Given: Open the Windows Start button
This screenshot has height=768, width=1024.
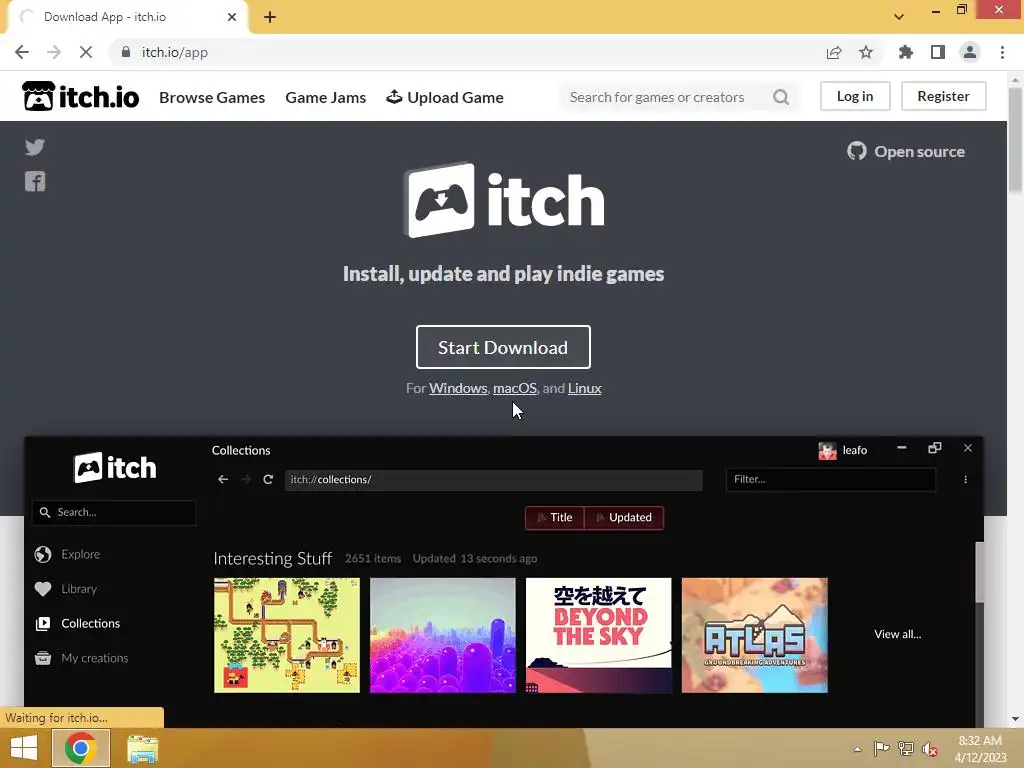Looking at the screenshot, I should [24, 748].
